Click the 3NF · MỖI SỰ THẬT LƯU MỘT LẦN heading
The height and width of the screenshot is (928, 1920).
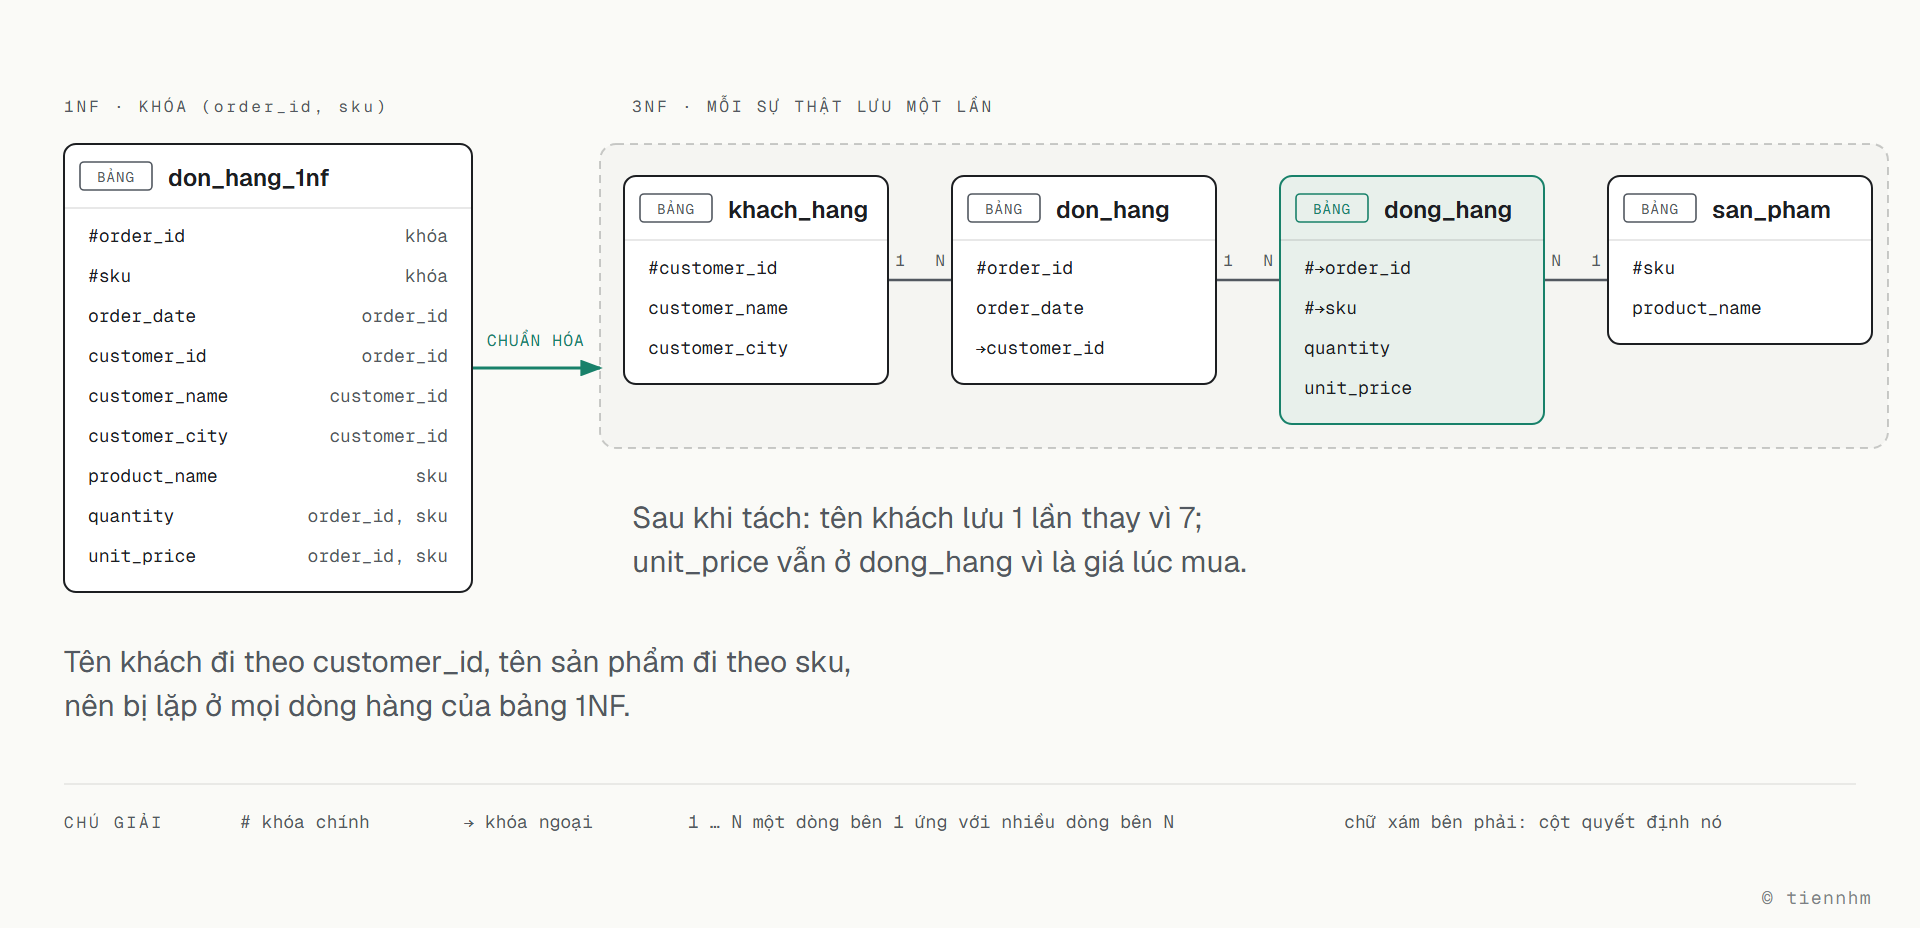tap(812, 106)
